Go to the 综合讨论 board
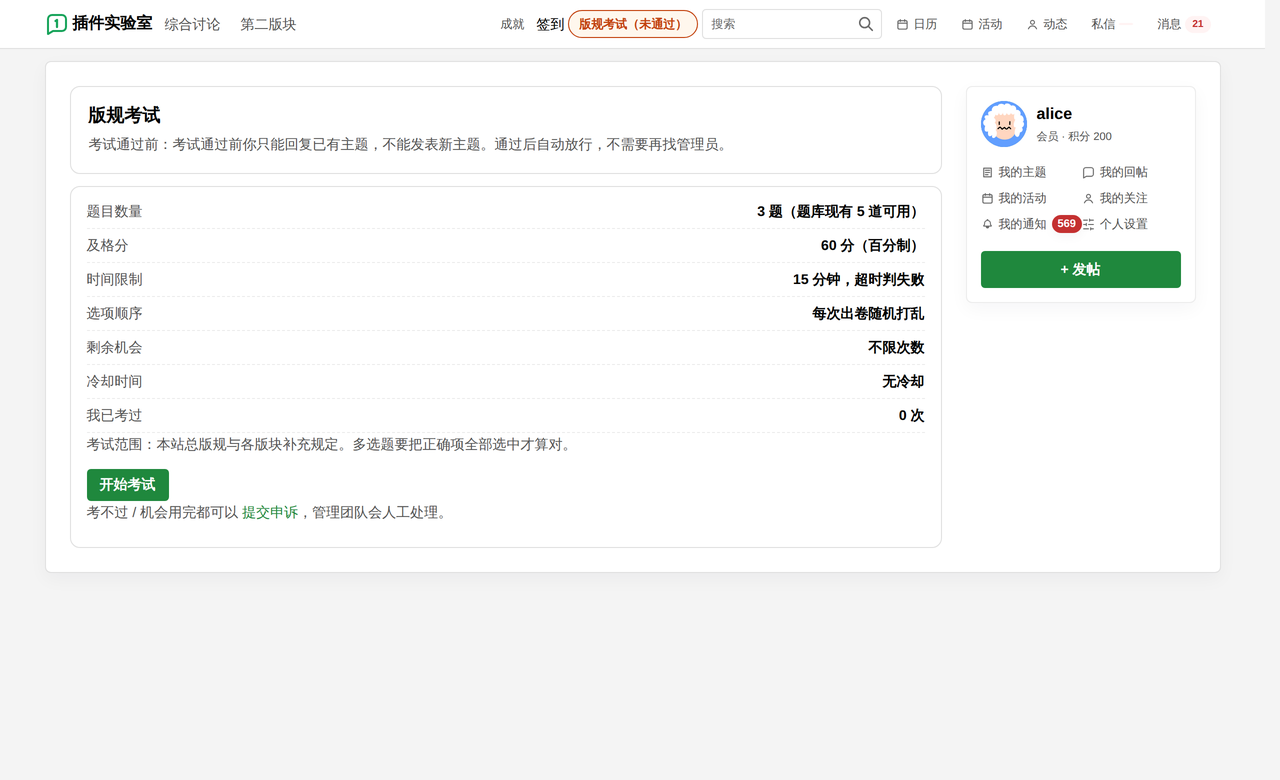 point(192,24)
